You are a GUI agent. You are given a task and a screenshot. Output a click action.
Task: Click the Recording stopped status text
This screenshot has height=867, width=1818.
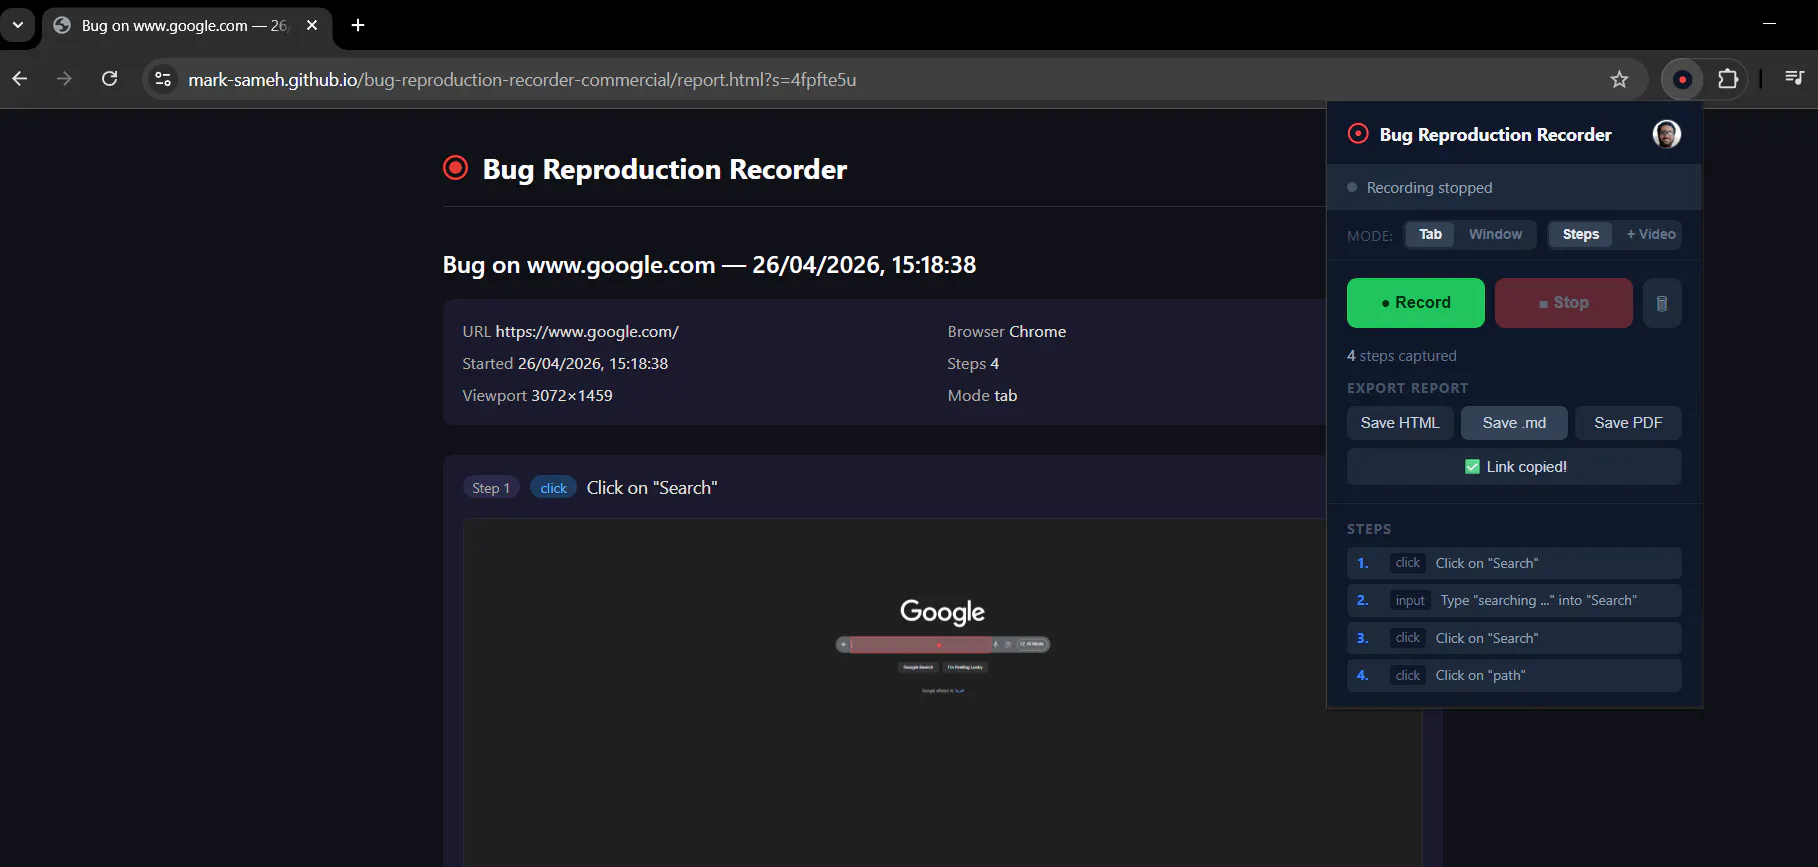1429,188
